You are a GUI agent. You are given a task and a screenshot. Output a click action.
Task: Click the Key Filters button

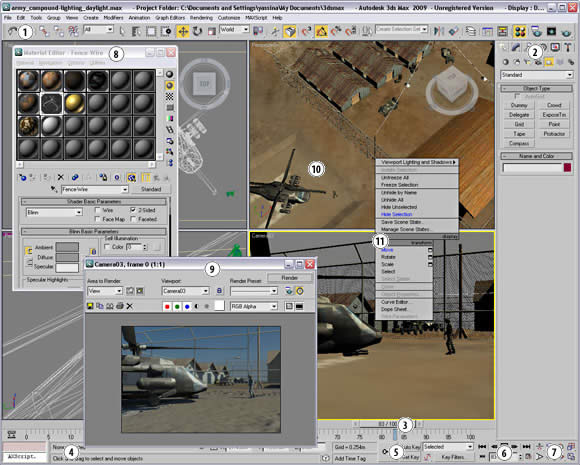(x=453, y=457)
